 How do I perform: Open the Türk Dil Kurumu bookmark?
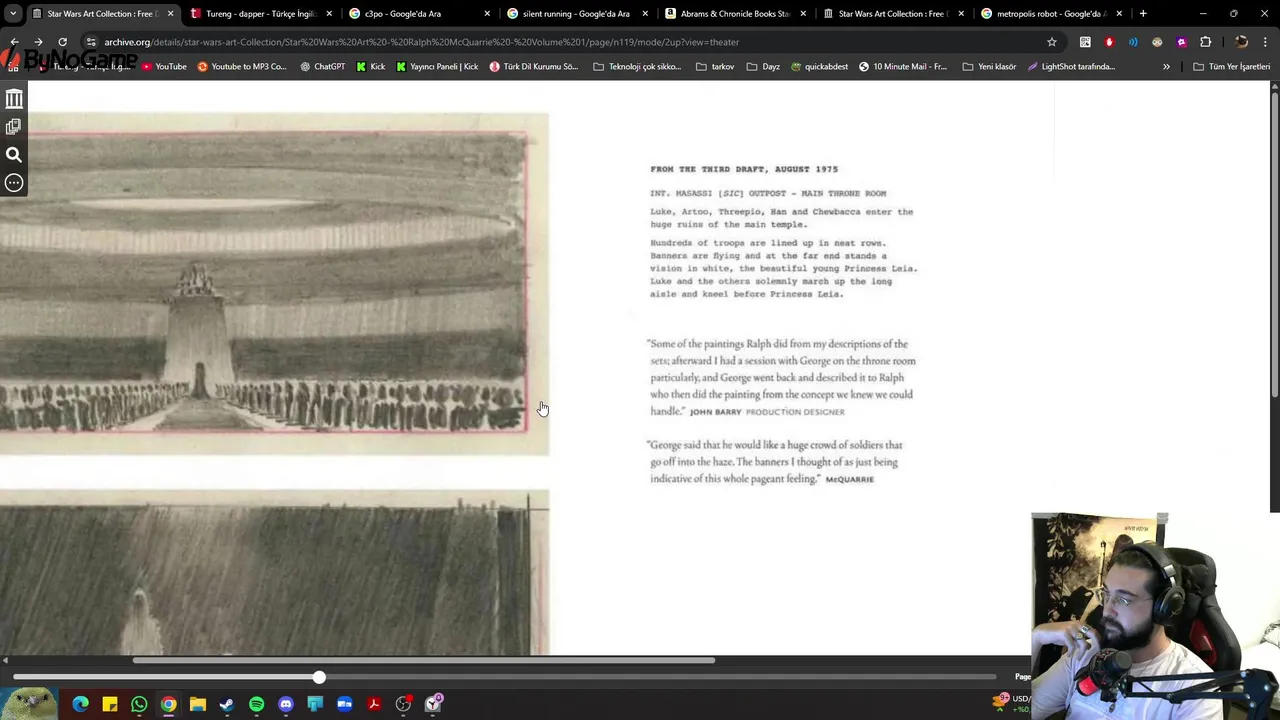[534, 67]
